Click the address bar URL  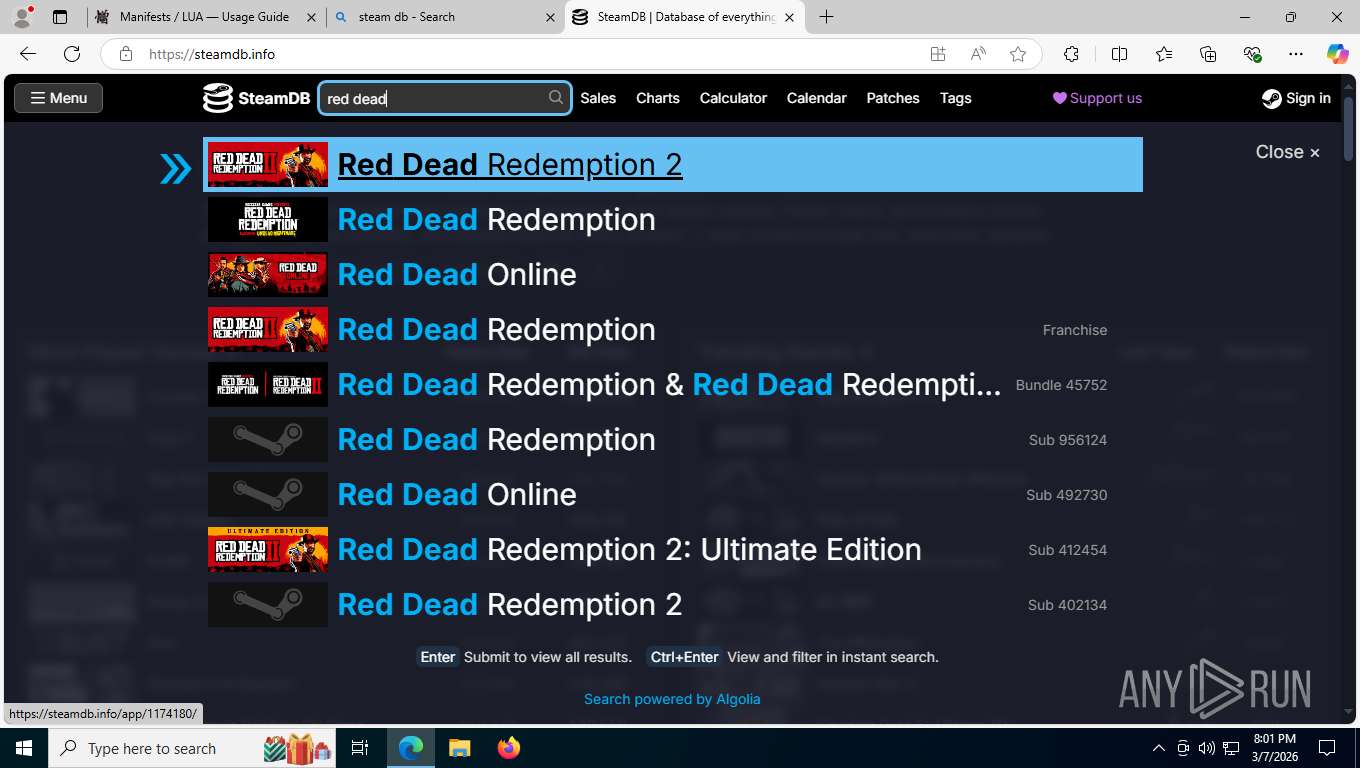pos(212,55)
